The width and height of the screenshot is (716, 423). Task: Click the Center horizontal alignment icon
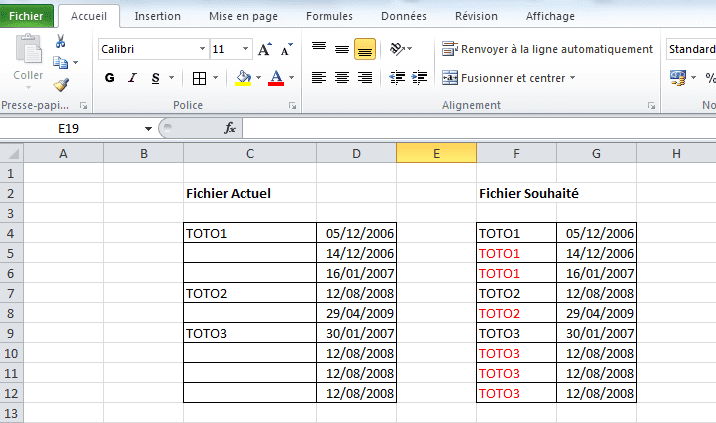tap(341, 78)
